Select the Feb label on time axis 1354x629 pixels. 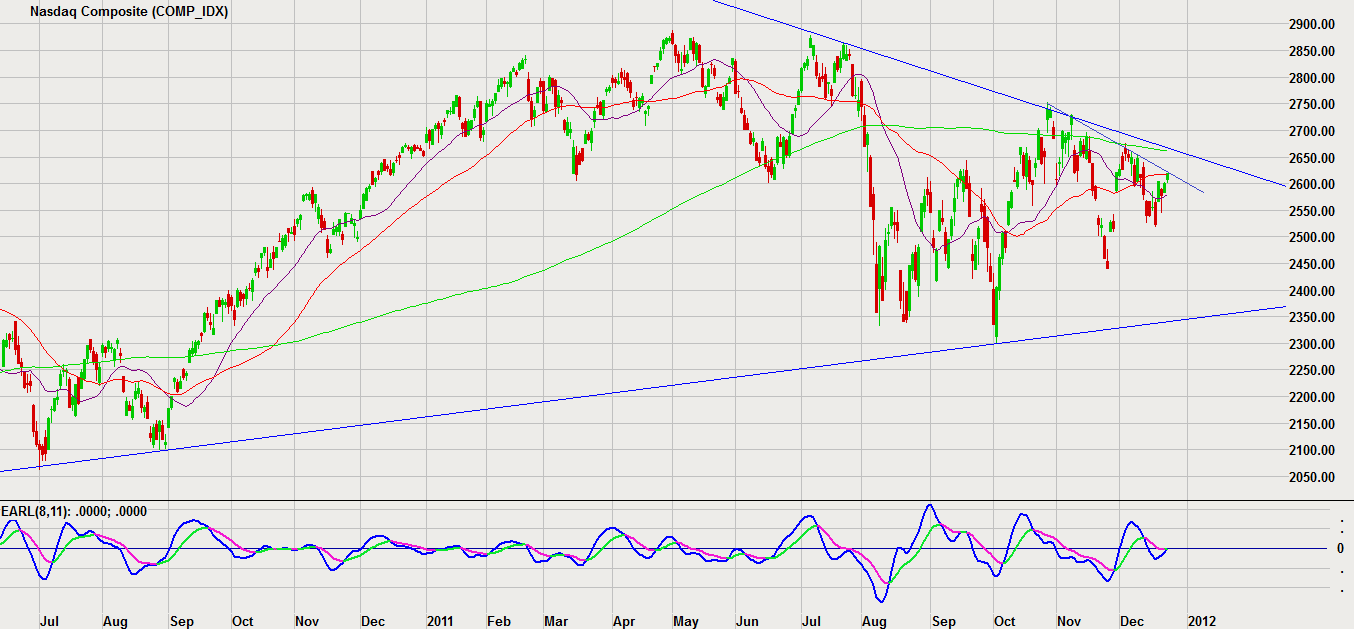click(499, 621)
